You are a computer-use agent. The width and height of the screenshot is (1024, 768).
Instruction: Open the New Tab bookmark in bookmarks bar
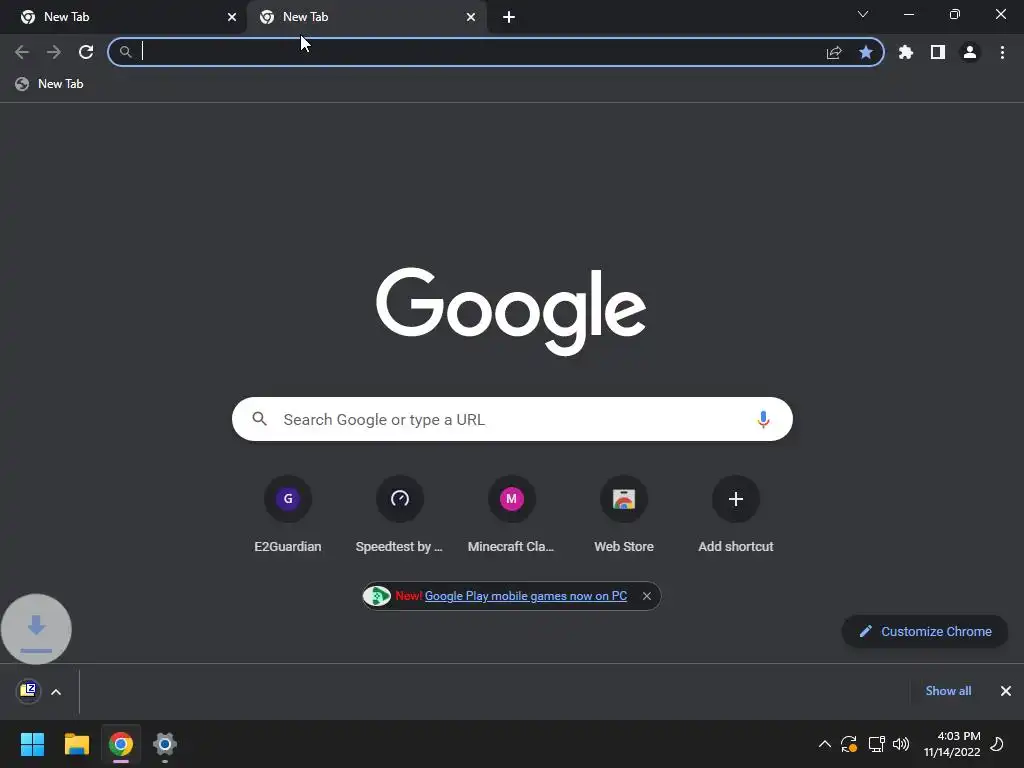pyautogui.click(x=50, y=84)
